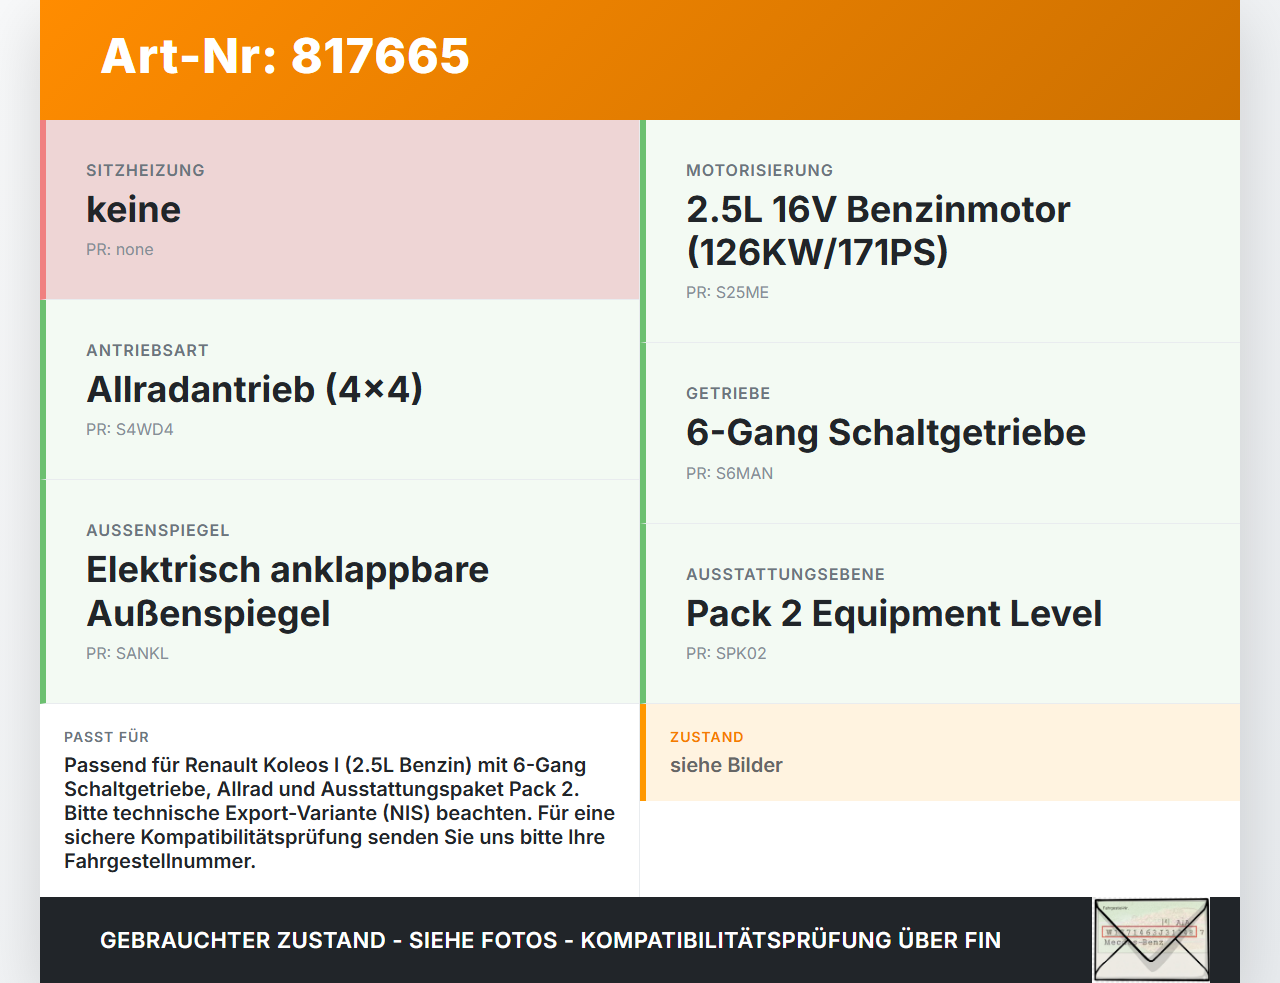Click the PR: SANKL code text
Image resolution: width=1280 pixels, height=983 pixels.
[x=127, y=654]
